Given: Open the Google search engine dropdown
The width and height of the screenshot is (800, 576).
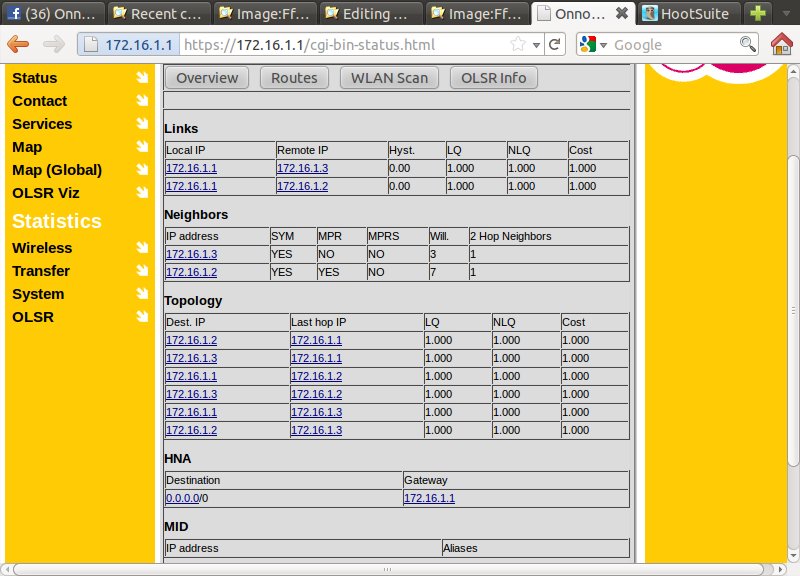Looking at the screenshot, I should (x=593, y=45).
